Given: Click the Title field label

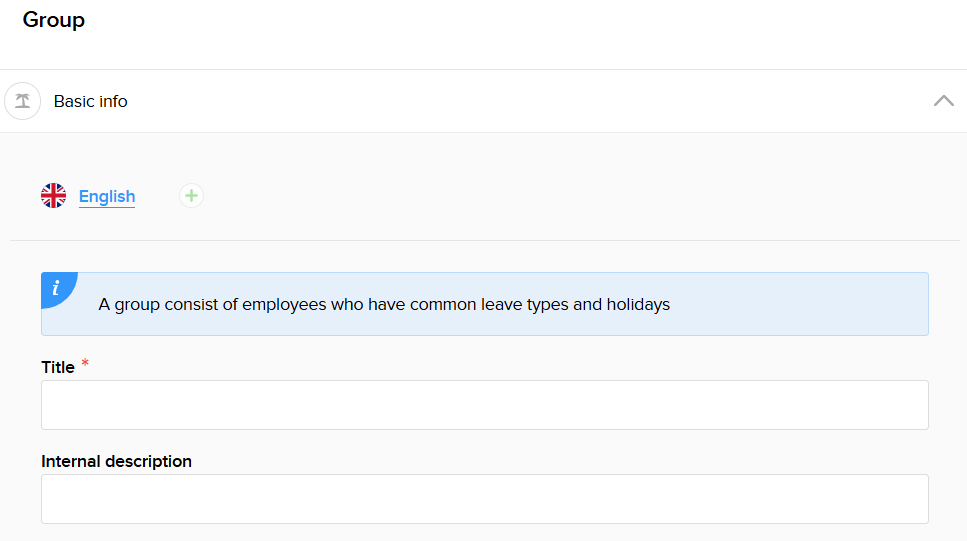Looking at the screenshot, I should 58,367.
